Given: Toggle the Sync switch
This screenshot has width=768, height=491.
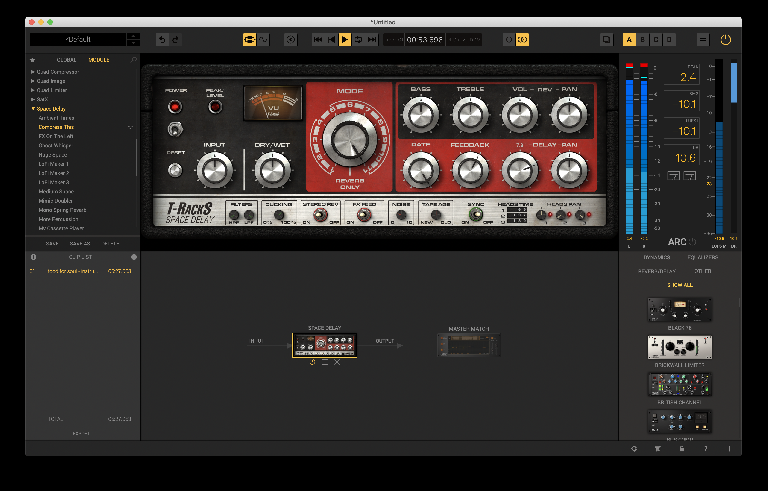Looking at the screenshot, I should coord(476,215).
